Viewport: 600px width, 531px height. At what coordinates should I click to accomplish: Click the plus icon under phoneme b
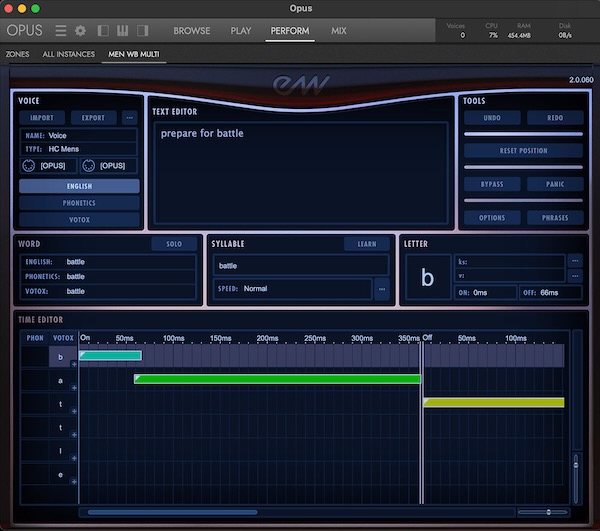[74, 365]
